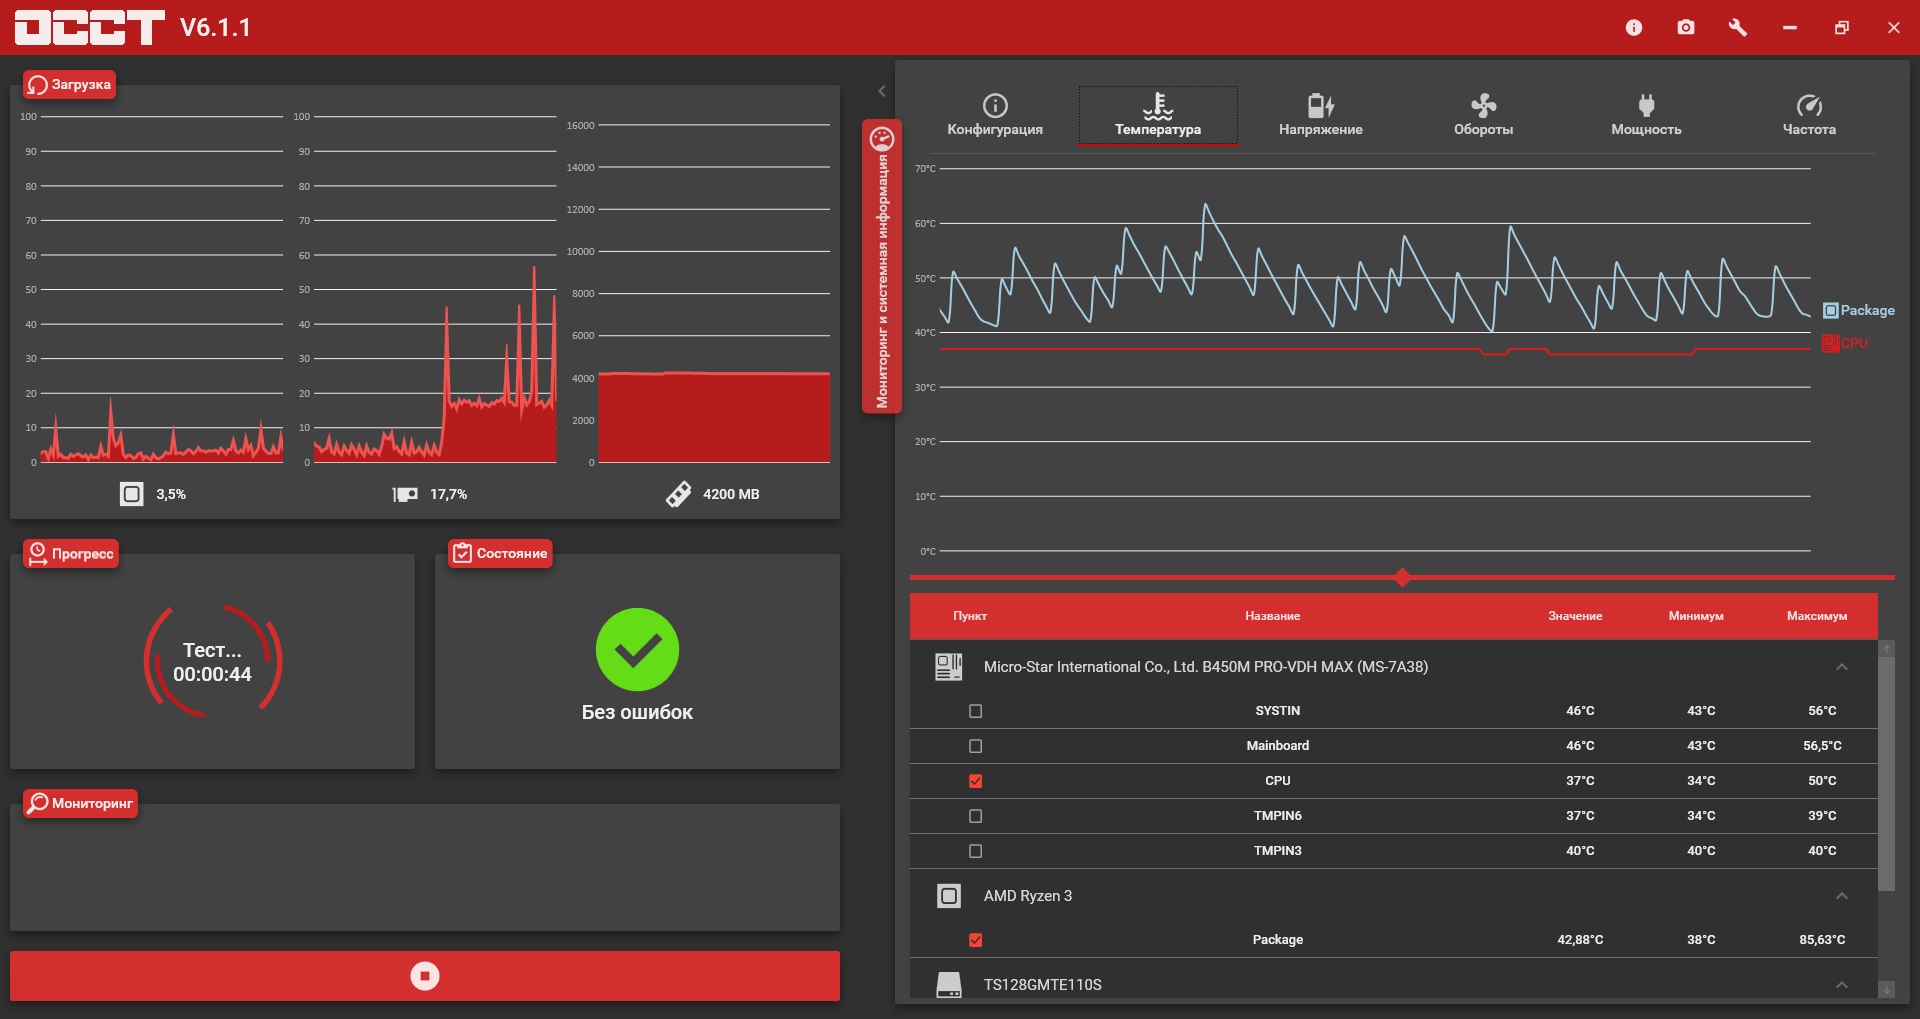Collapse the Micro-Star motherboard section
The image size is (1920, 1019).
coord(1842,667)
